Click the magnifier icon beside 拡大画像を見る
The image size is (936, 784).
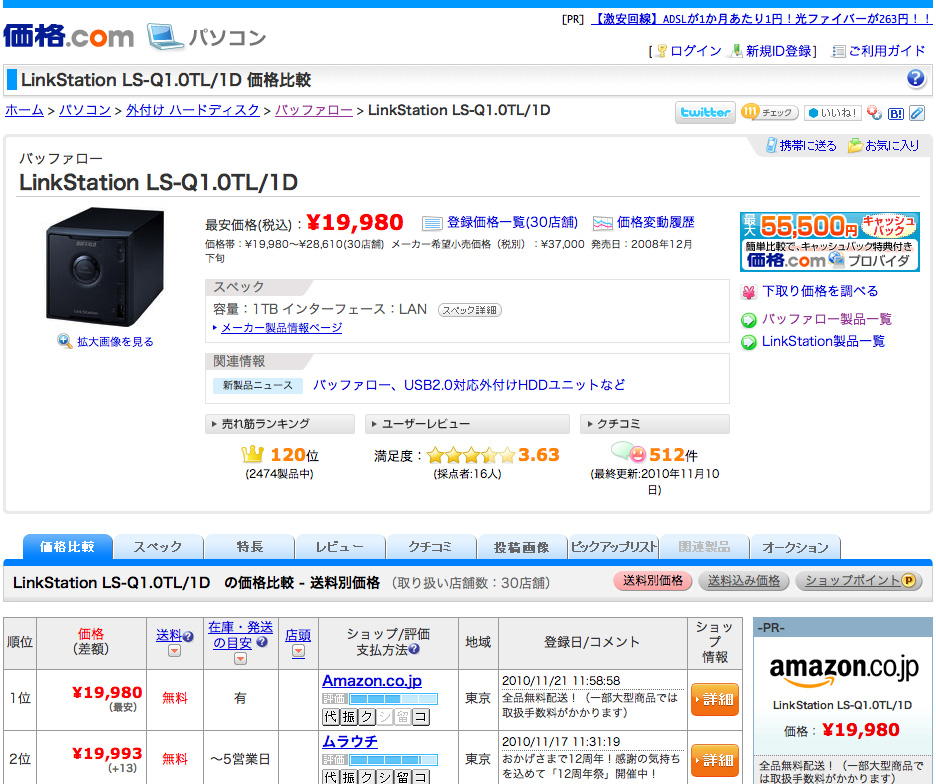64,341
